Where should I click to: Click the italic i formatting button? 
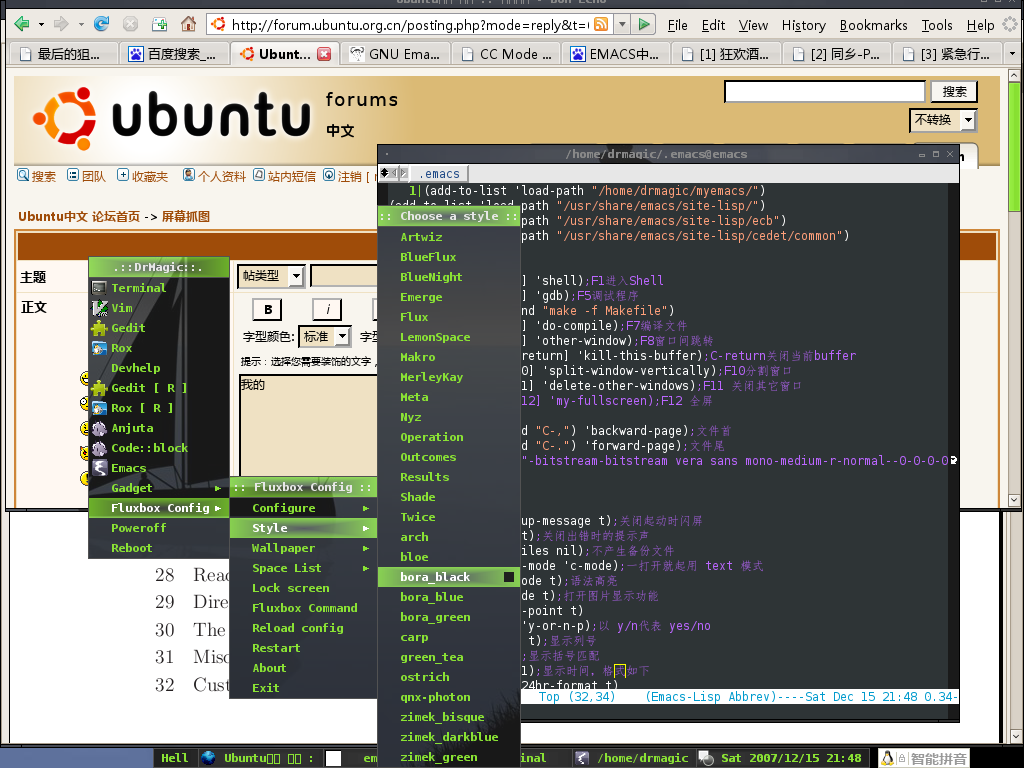(328, 310)
